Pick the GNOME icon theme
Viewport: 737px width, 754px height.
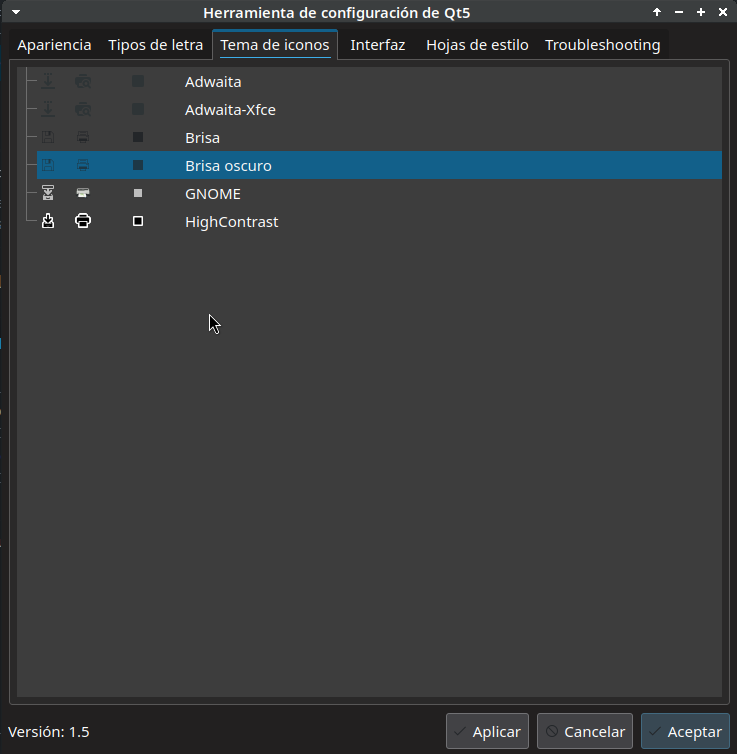point(212,194)
